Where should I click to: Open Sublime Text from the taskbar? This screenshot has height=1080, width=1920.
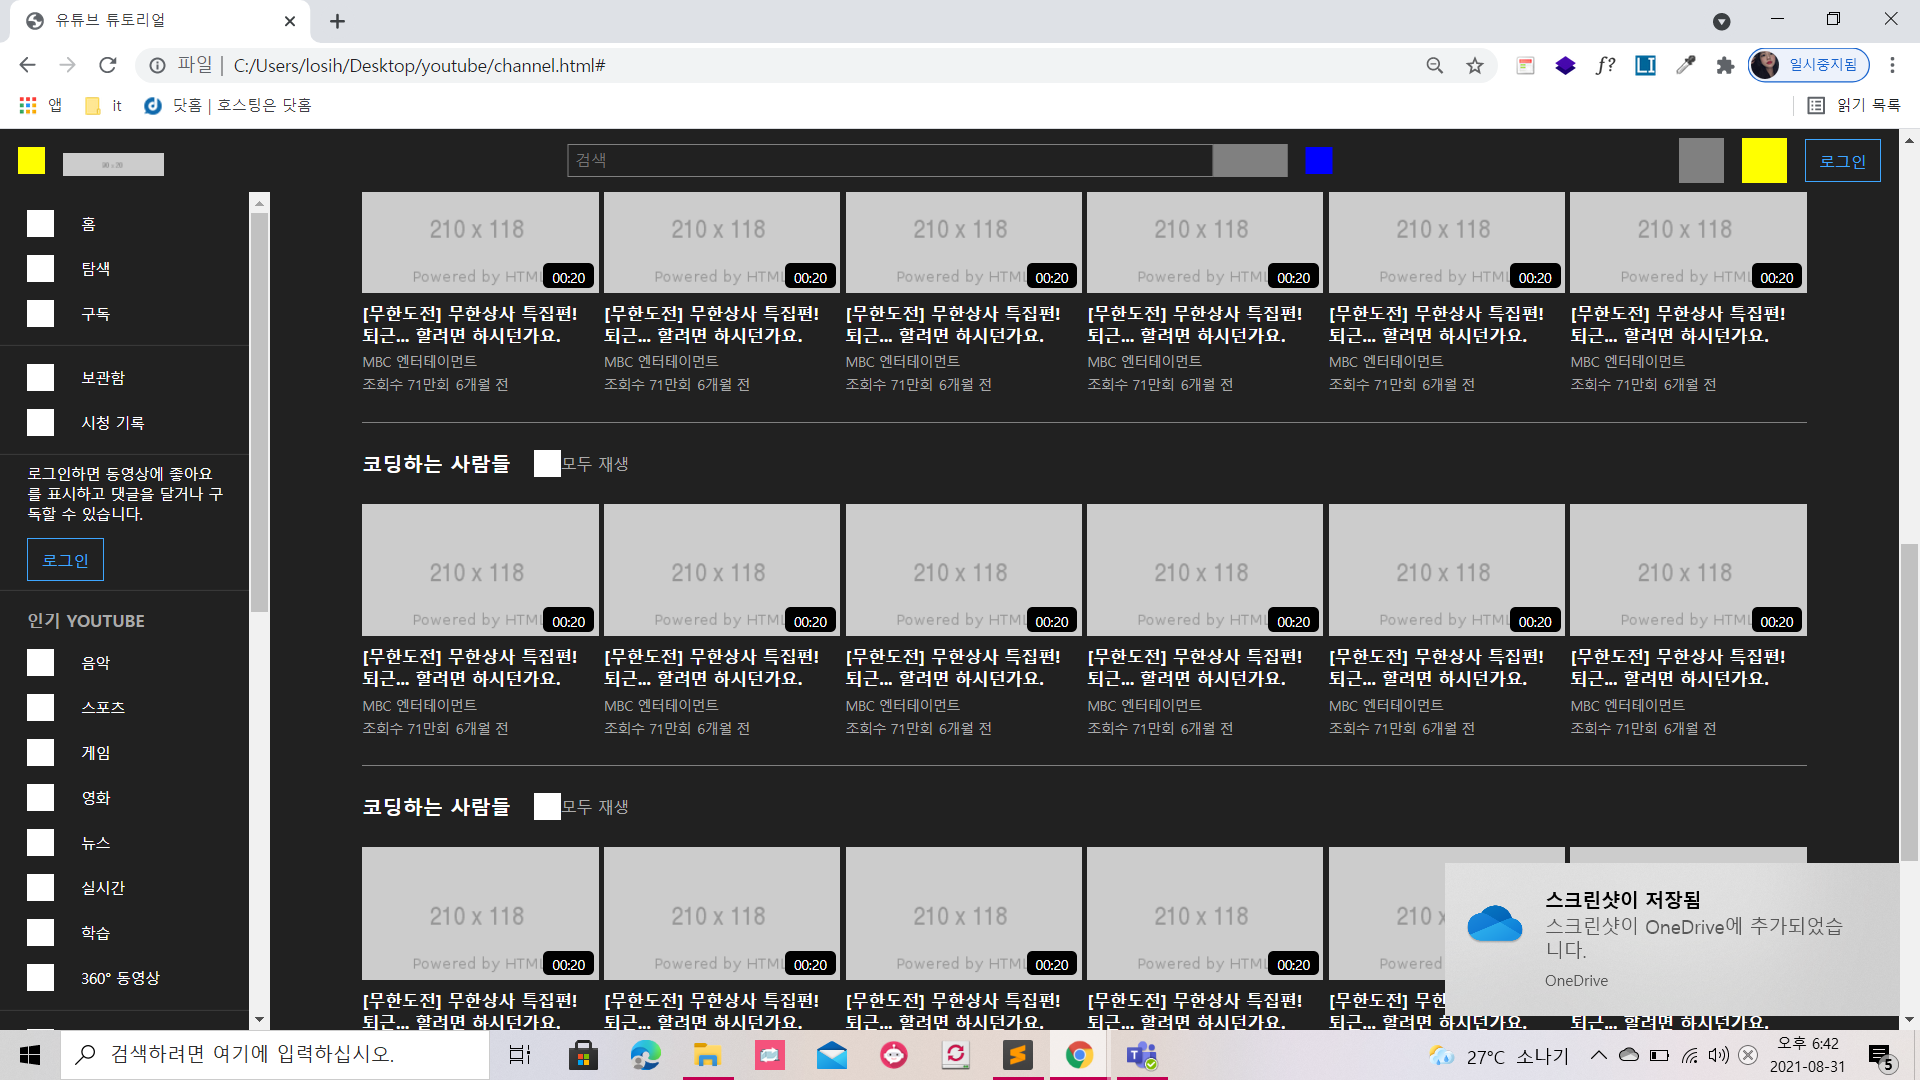(x=1017, y=1055)
